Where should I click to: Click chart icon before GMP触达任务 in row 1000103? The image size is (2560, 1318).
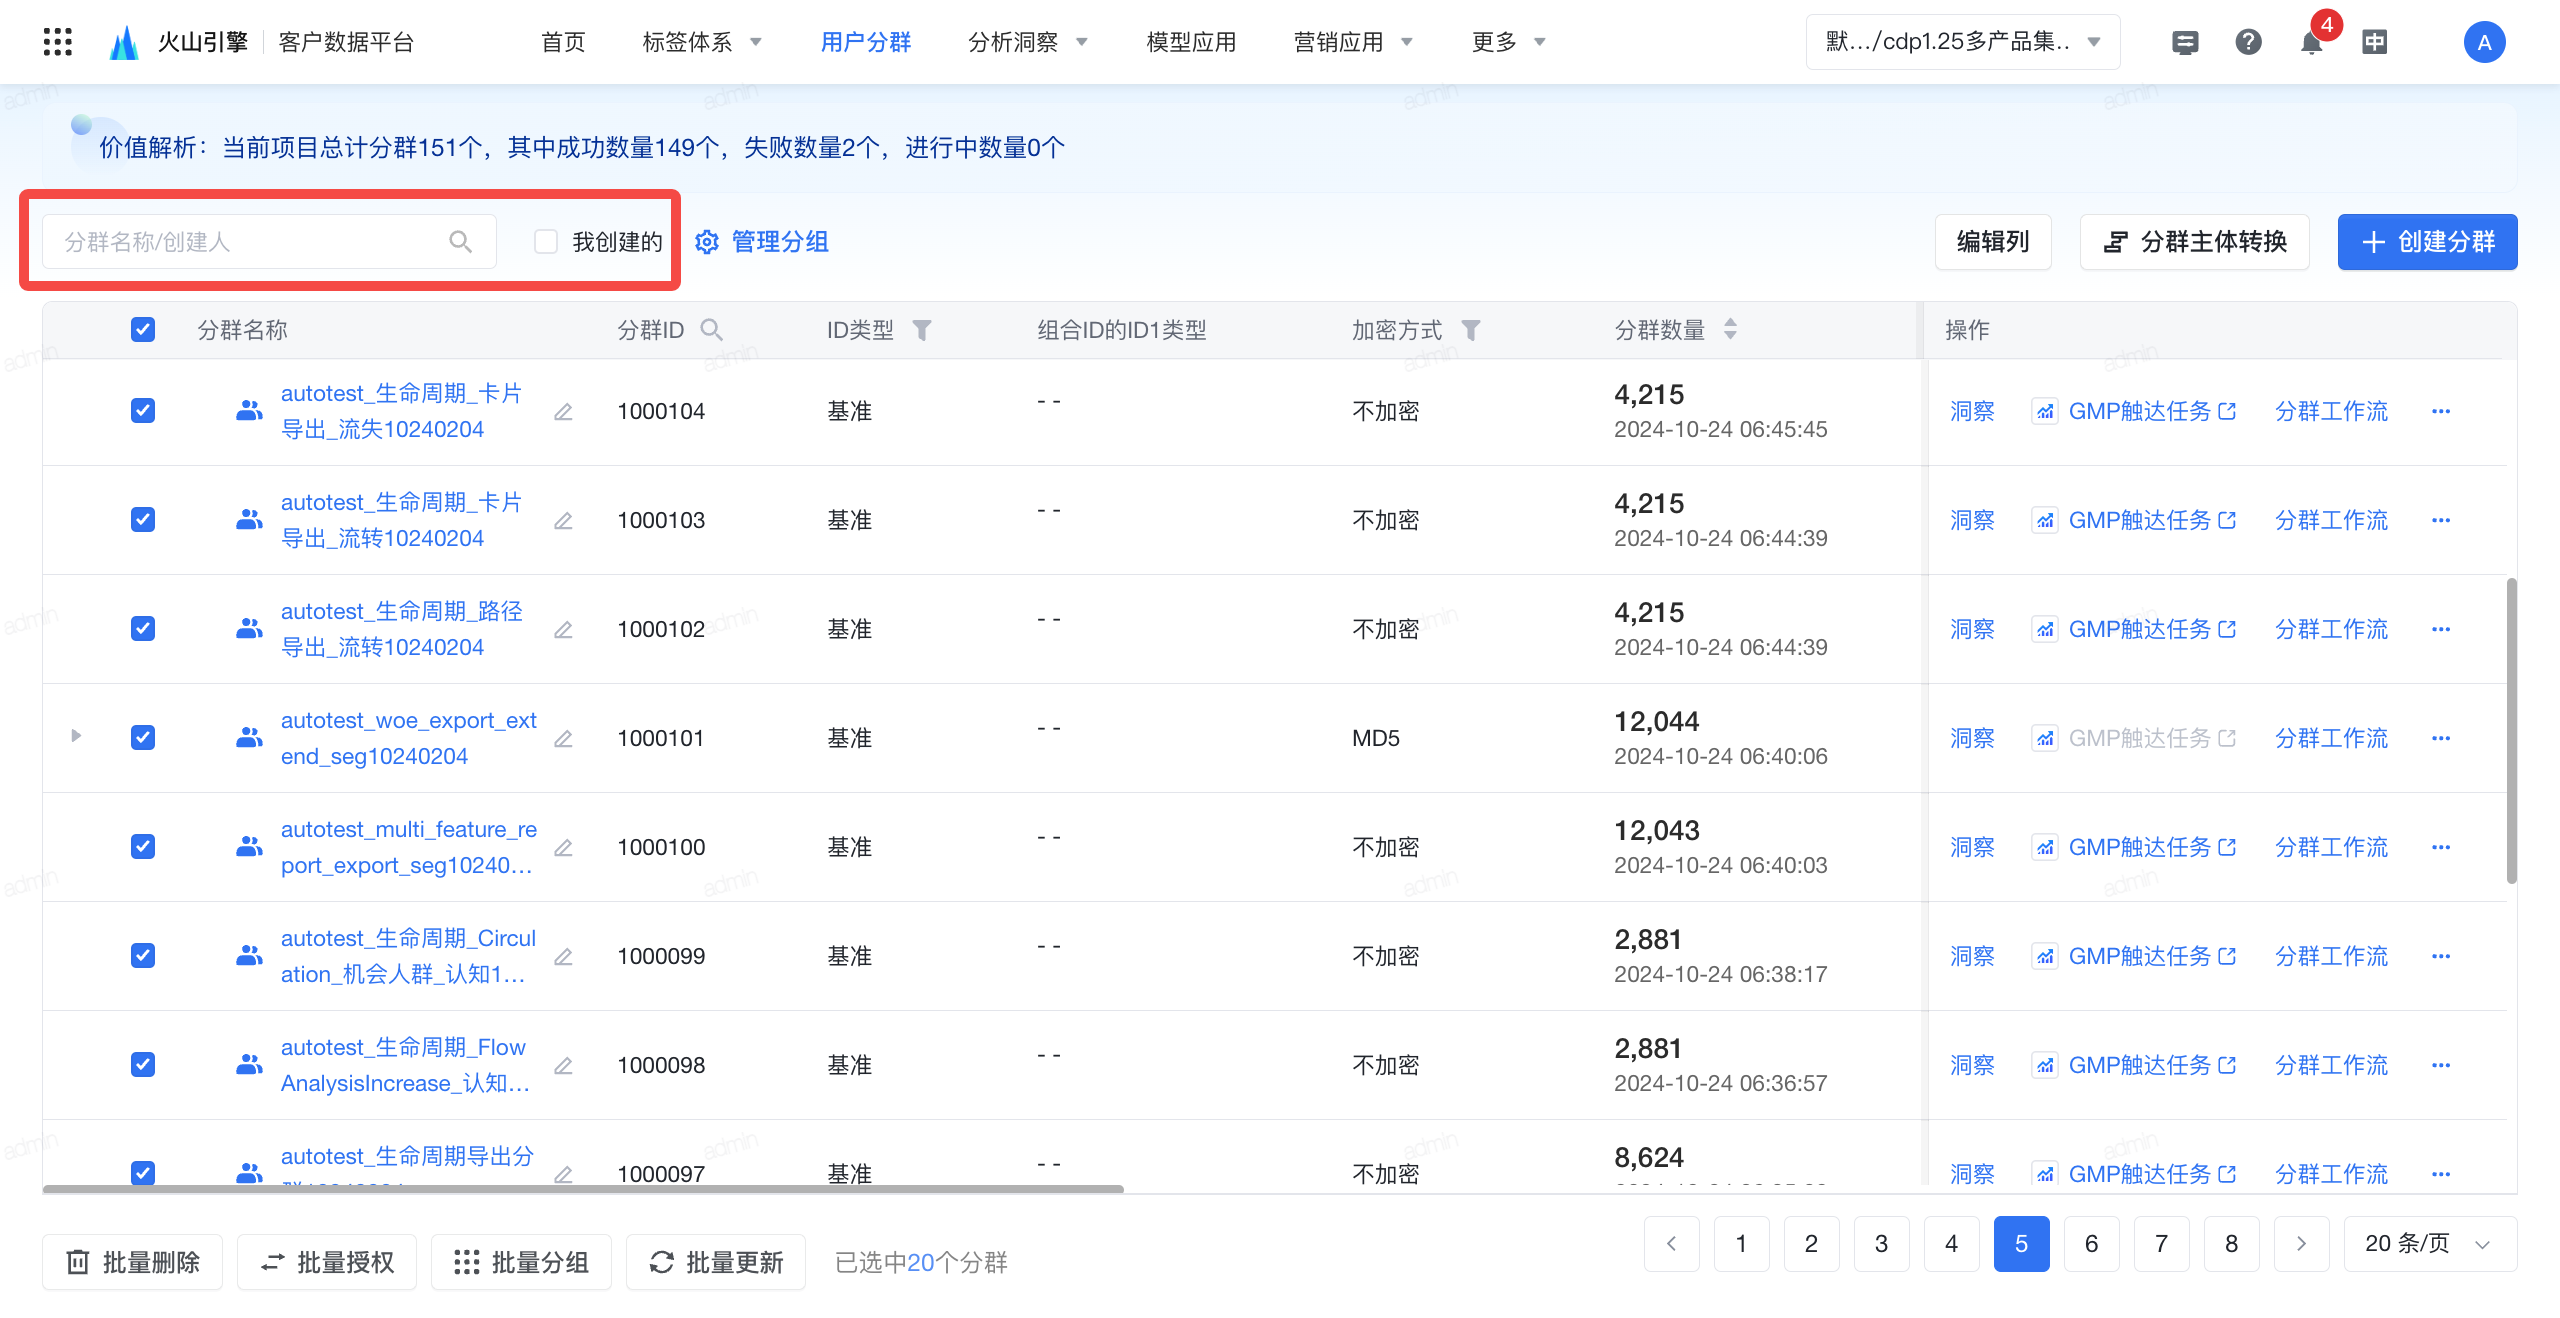[2045, 520]
